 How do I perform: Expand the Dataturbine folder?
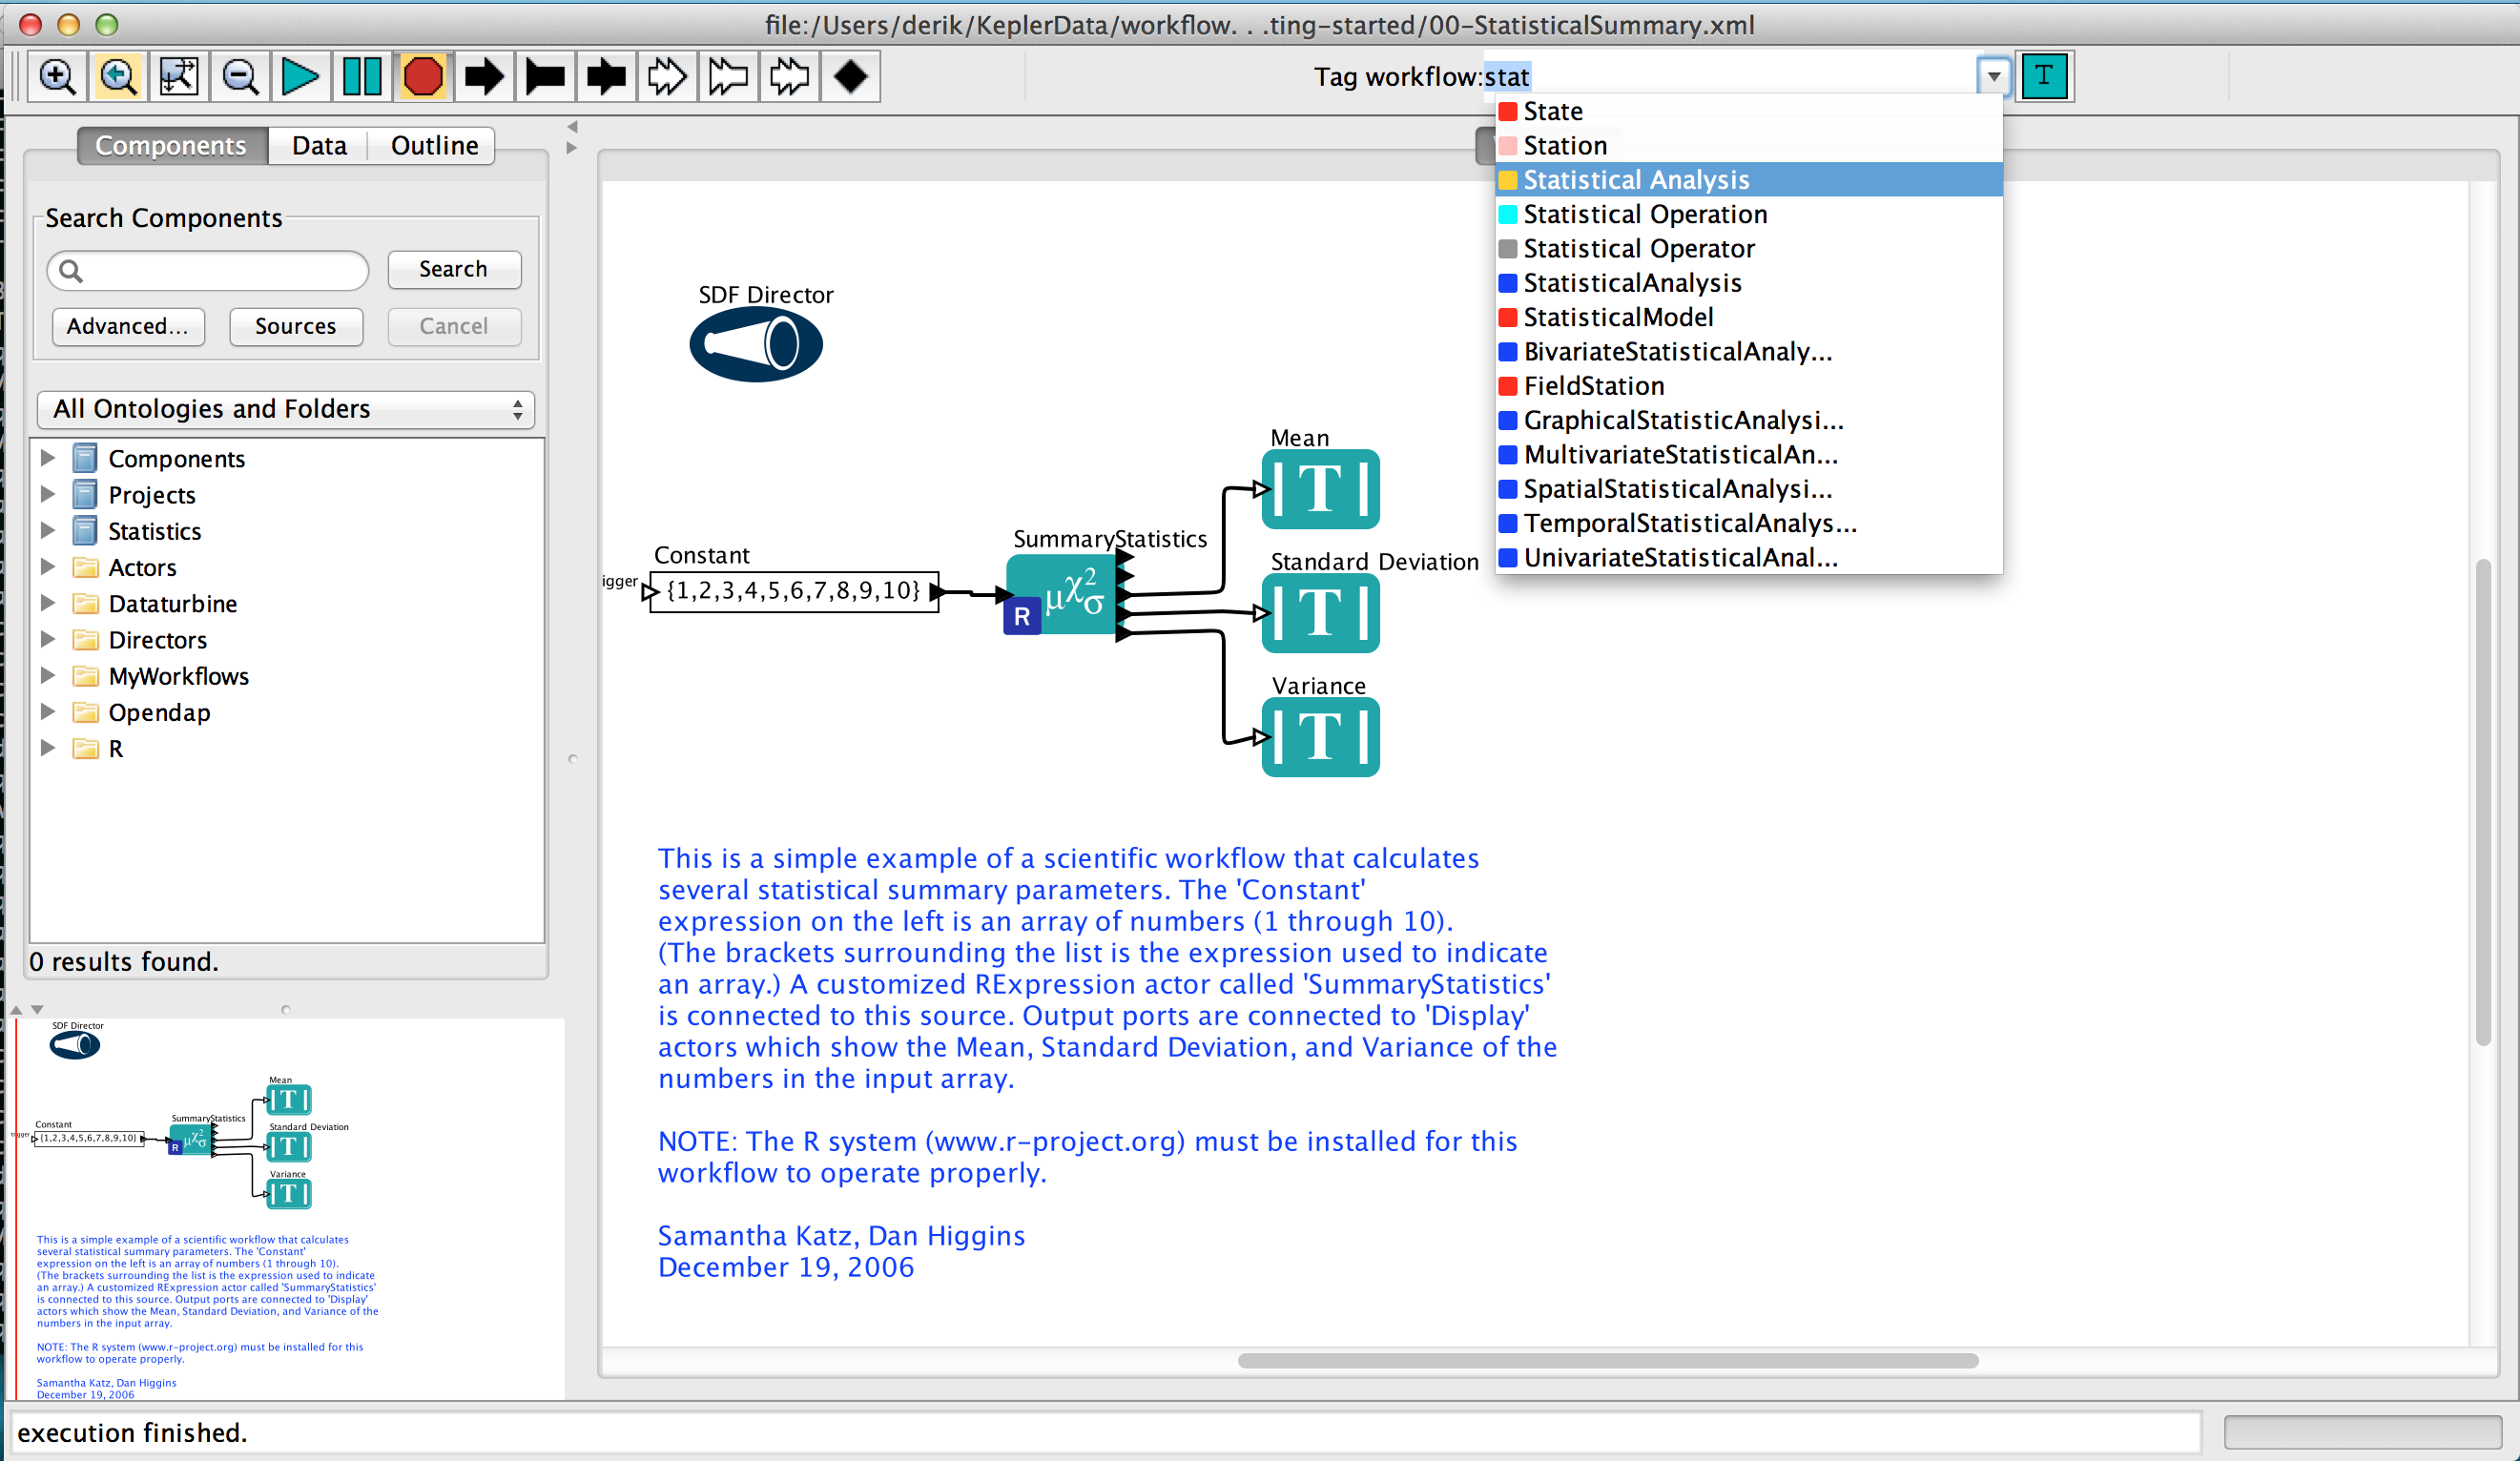(47, 603)
